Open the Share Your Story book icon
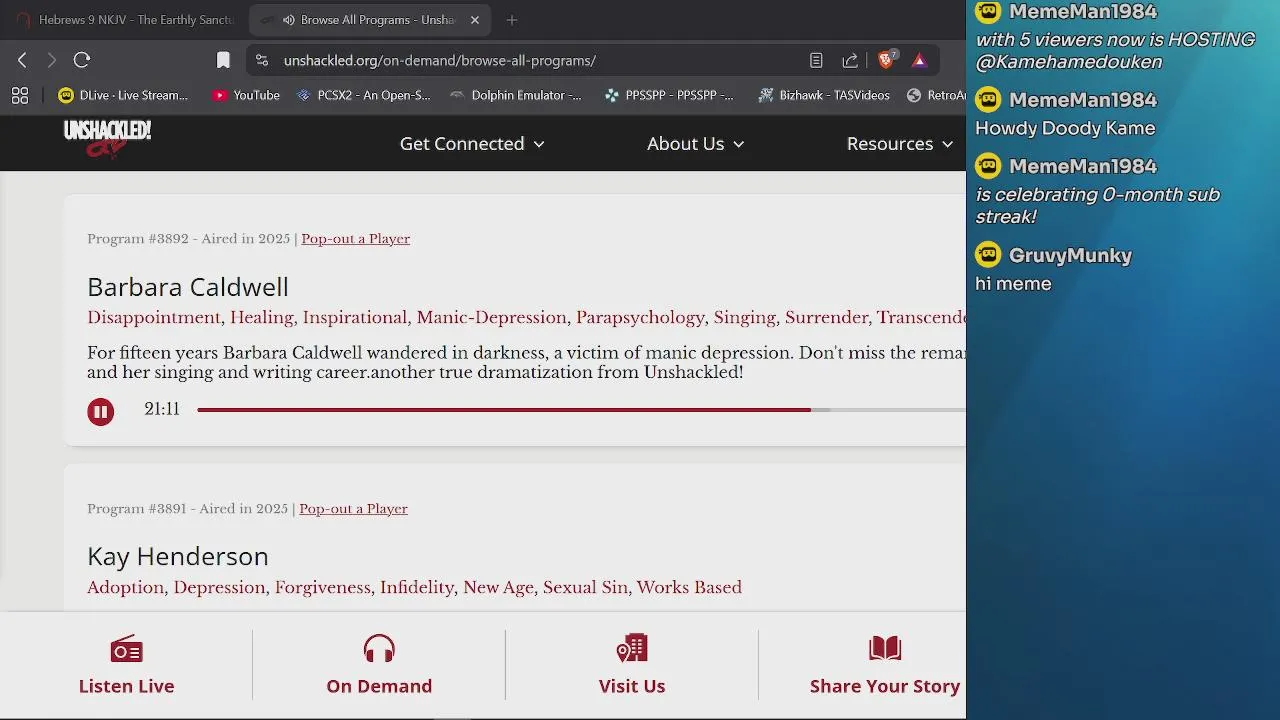This screenshot has width=1280, height=720. click(x=885, y=650)
